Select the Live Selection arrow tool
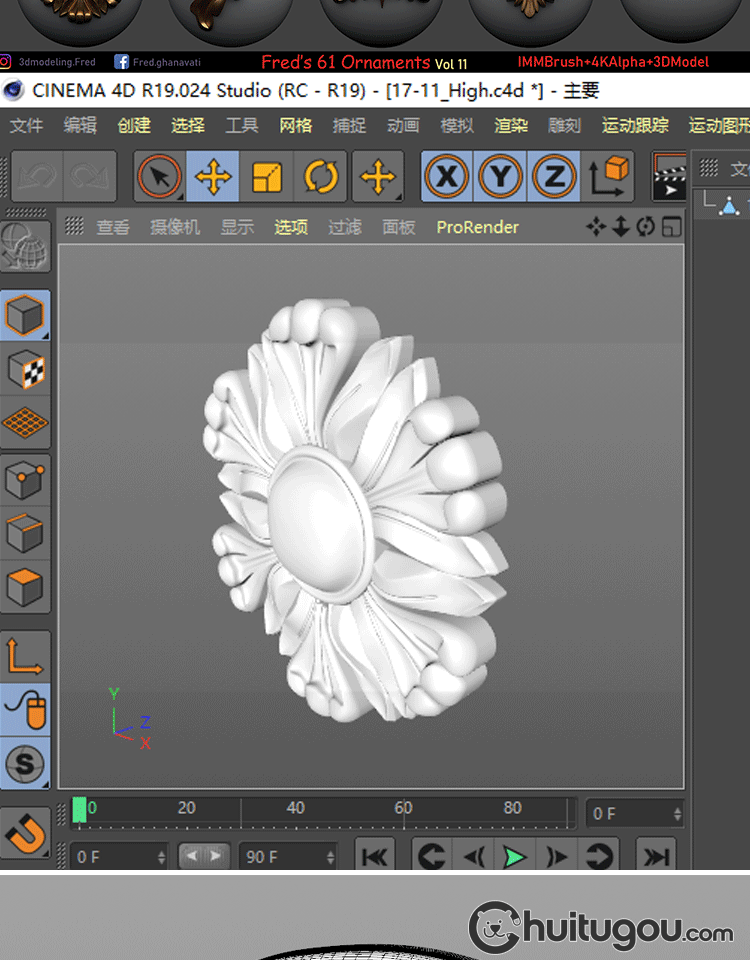The image size is (750, 960). (x=159, y=178)
